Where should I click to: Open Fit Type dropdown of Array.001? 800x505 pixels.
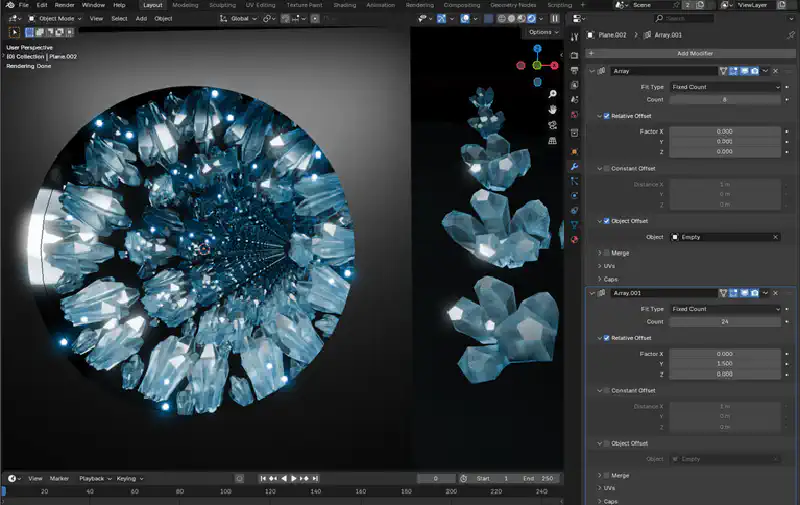pyautogui.click(x=725, y=309)
